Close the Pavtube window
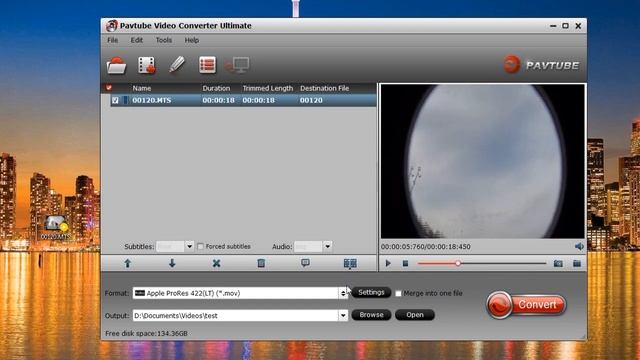This screenshot has width=640, height=360. [x=578, y=26]
